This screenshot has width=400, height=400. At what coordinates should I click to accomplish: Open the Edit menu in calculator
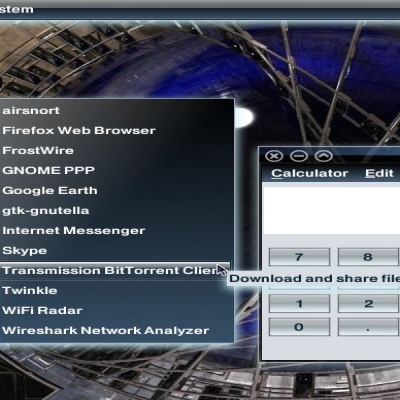pos(379,173)
